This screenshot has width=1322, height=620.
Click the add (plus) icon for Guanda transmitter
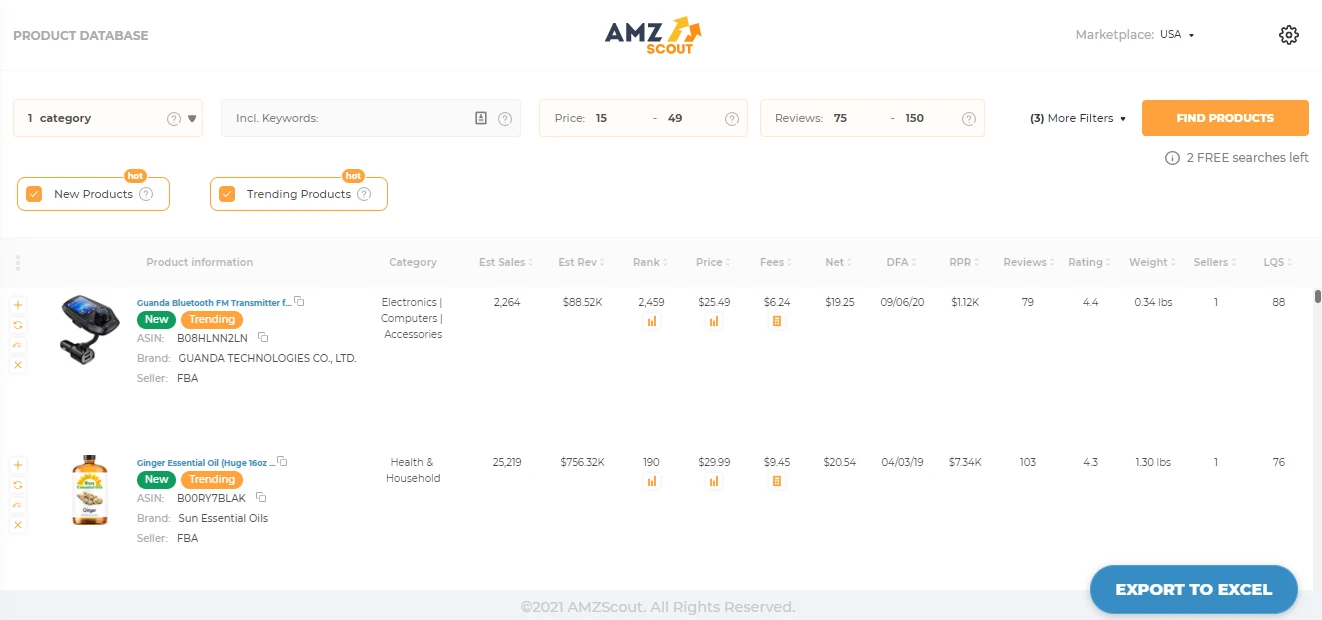coord(18,305)
